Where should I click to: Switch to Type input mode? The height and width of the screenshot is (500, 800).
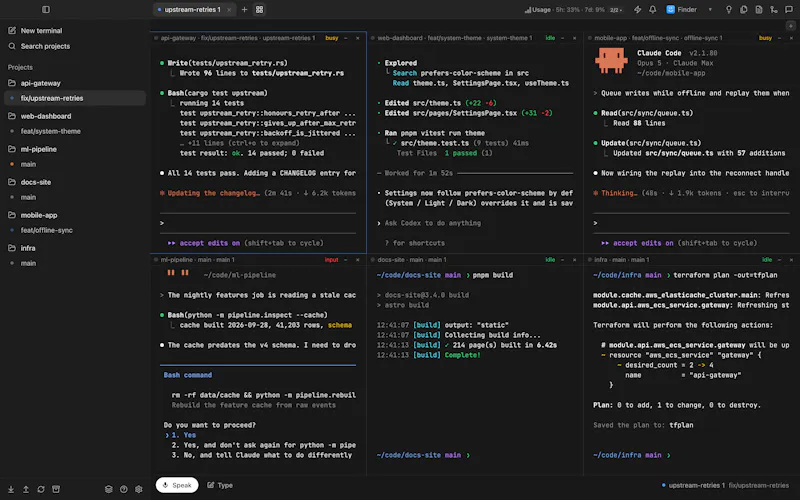[220, 485]
